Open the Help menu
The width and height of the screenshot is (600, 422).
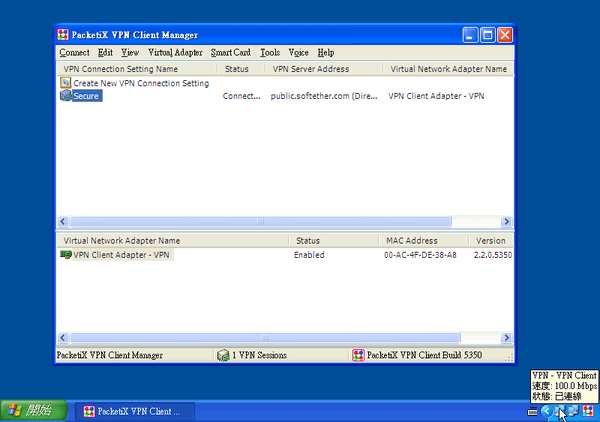[x=326, y=52]
